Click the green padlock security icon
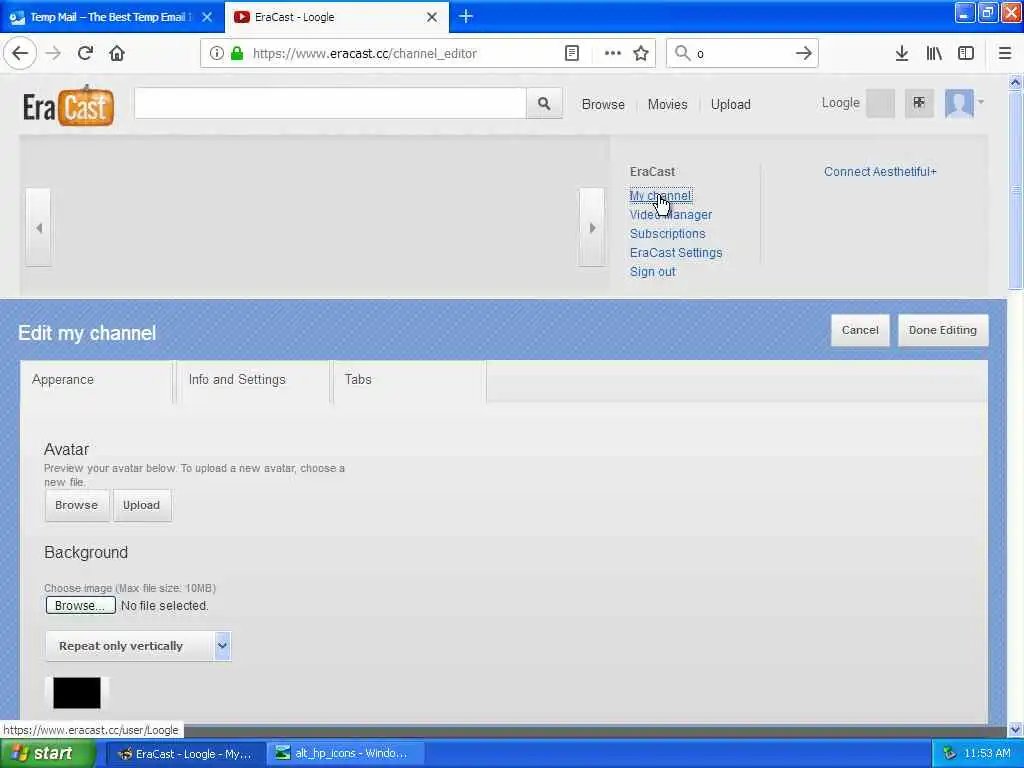Screen dimensions: 1024x768 click(237, 54)
